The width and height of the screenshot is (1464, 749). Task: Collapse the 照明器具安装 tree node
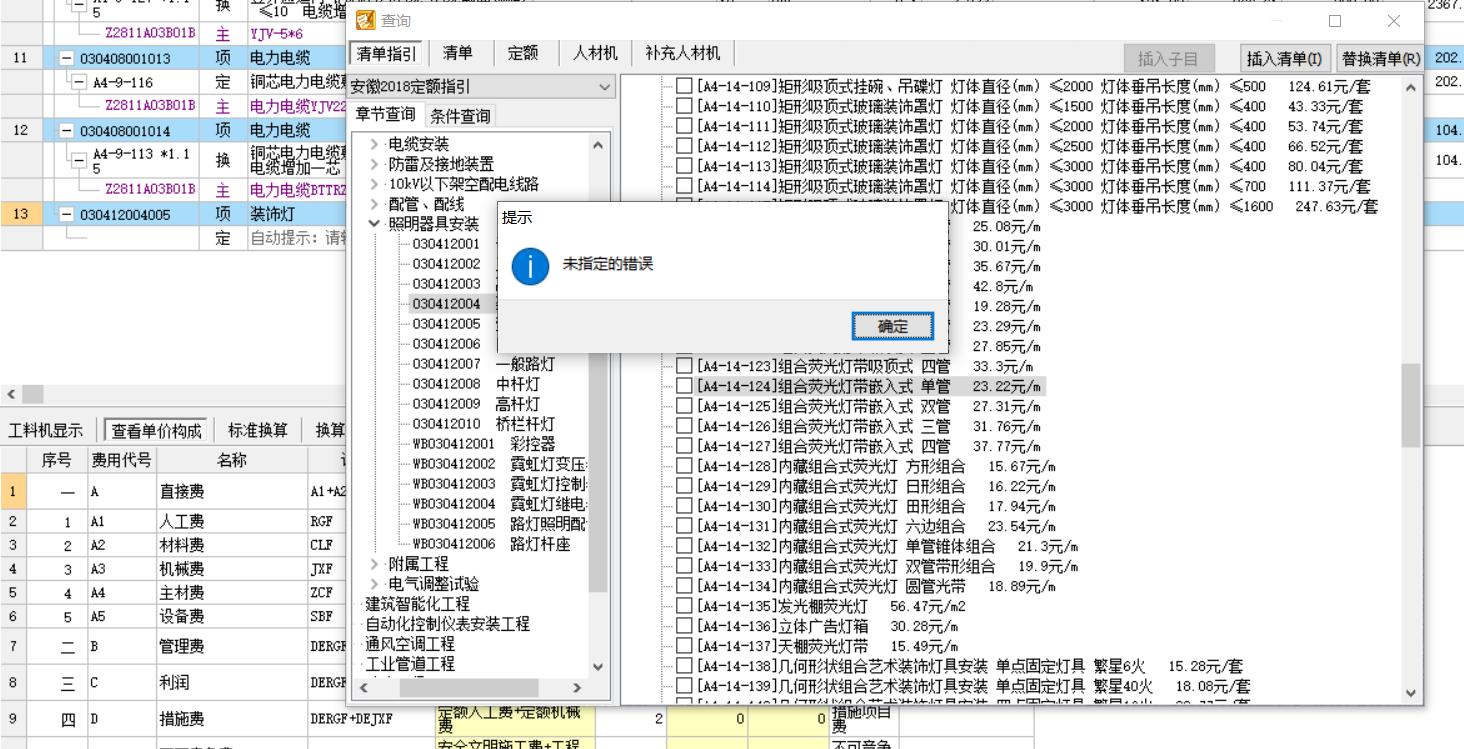tap(374, 224)
